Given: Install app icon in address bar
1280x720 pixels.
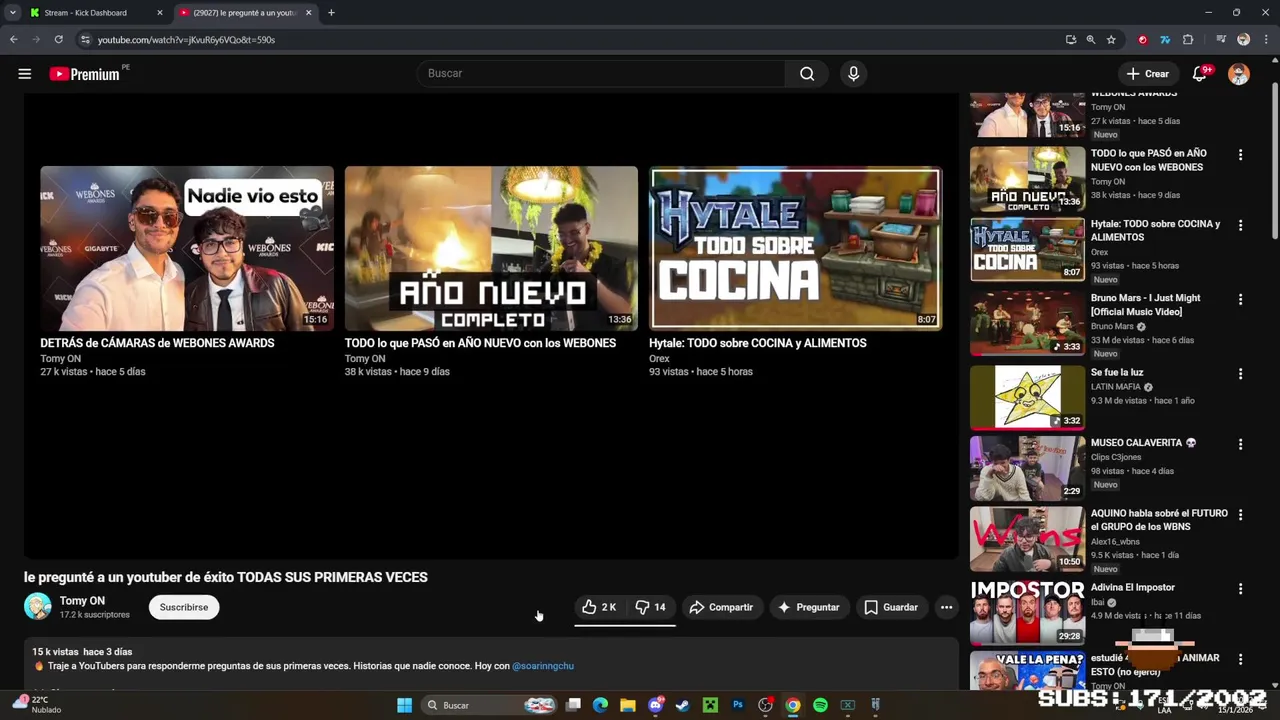Looking at the screenshot, I should (x=1071, y=40).
